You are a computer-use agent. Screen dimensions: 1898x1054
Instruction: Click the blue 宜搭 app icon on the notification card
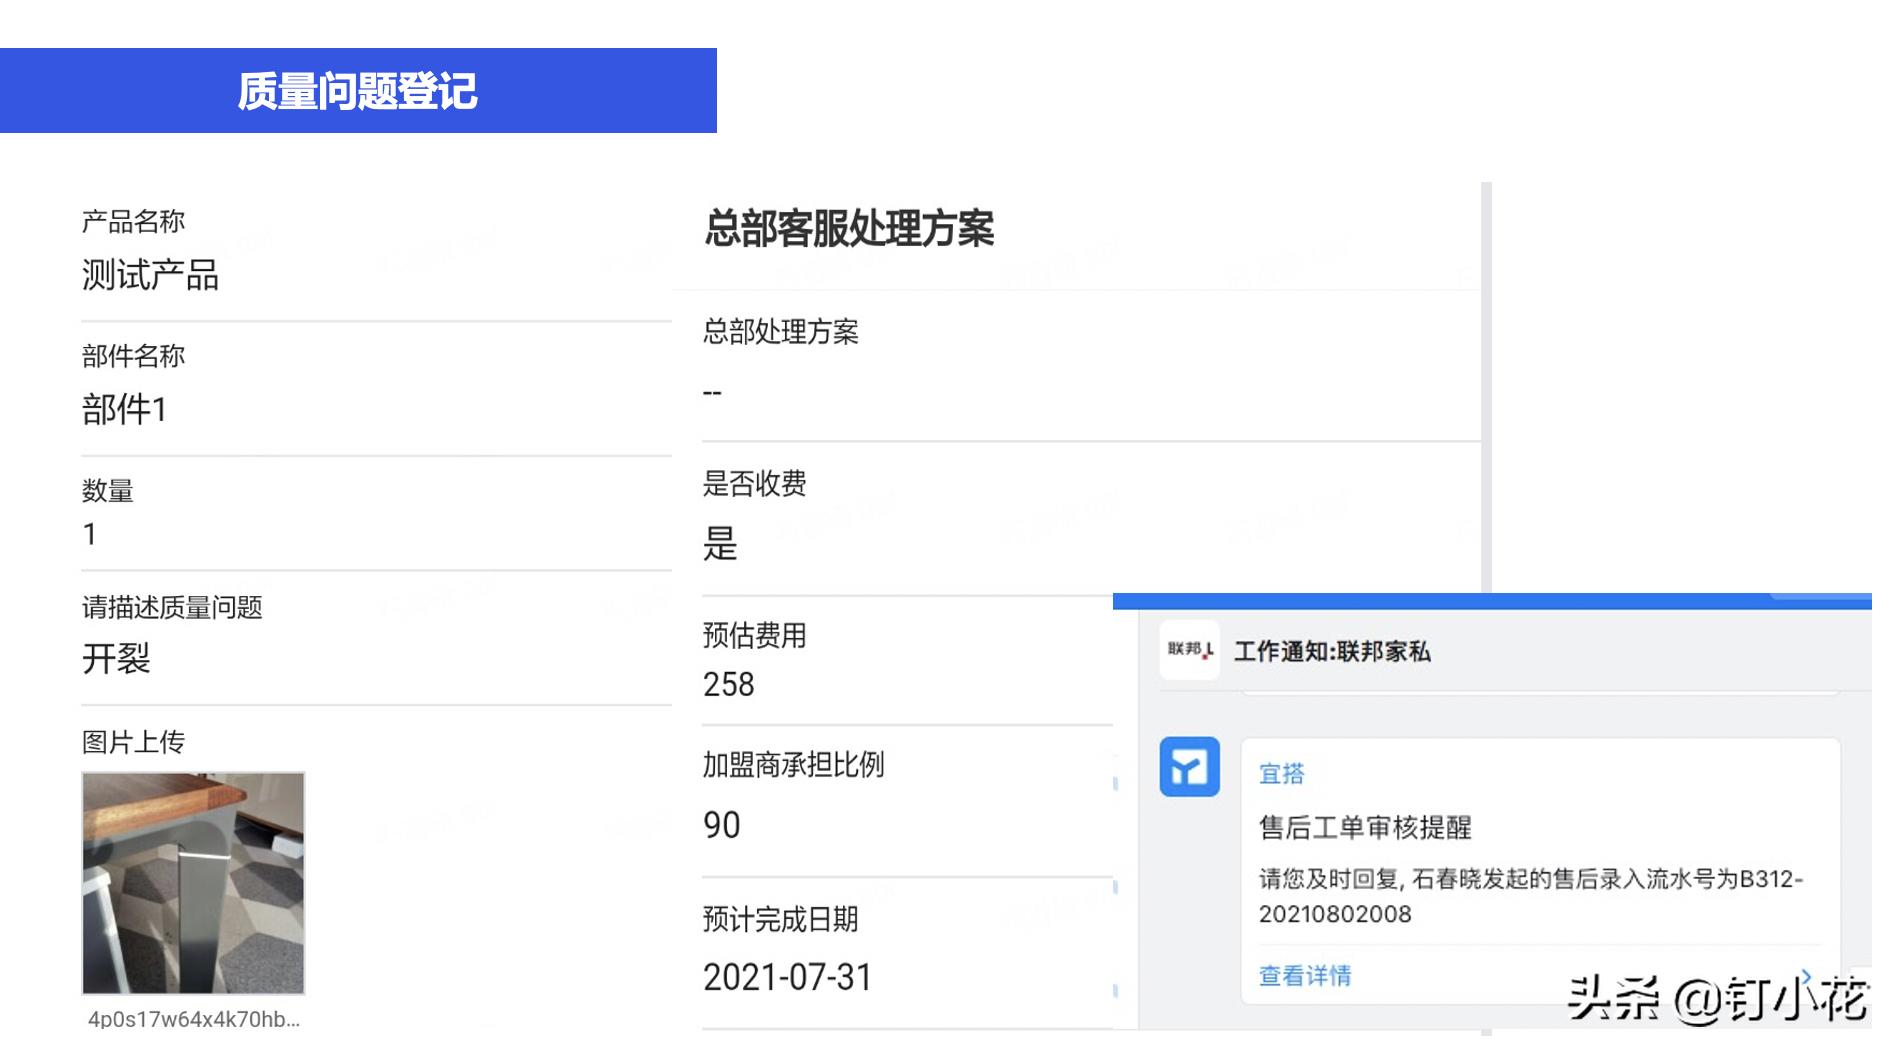click(x=1188, y=768)
